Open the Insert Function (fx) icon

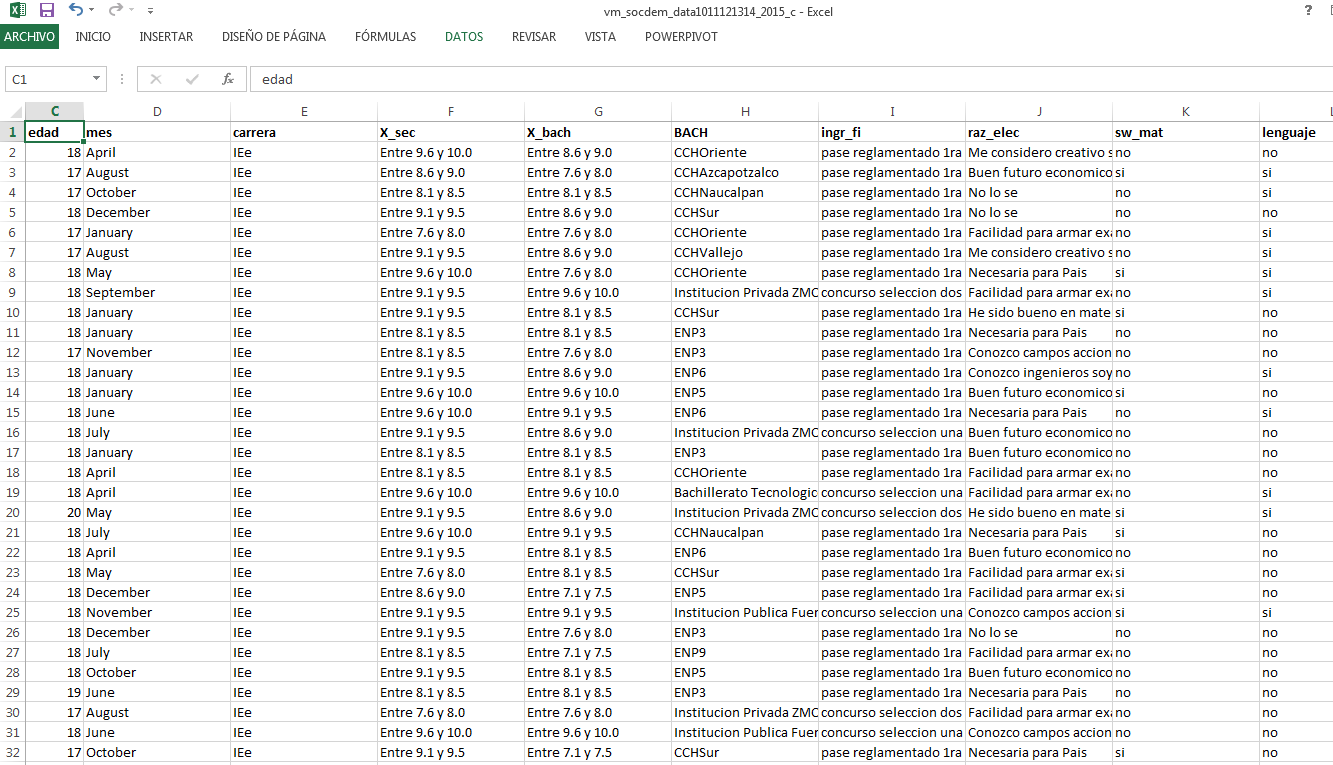coord(227,79)
